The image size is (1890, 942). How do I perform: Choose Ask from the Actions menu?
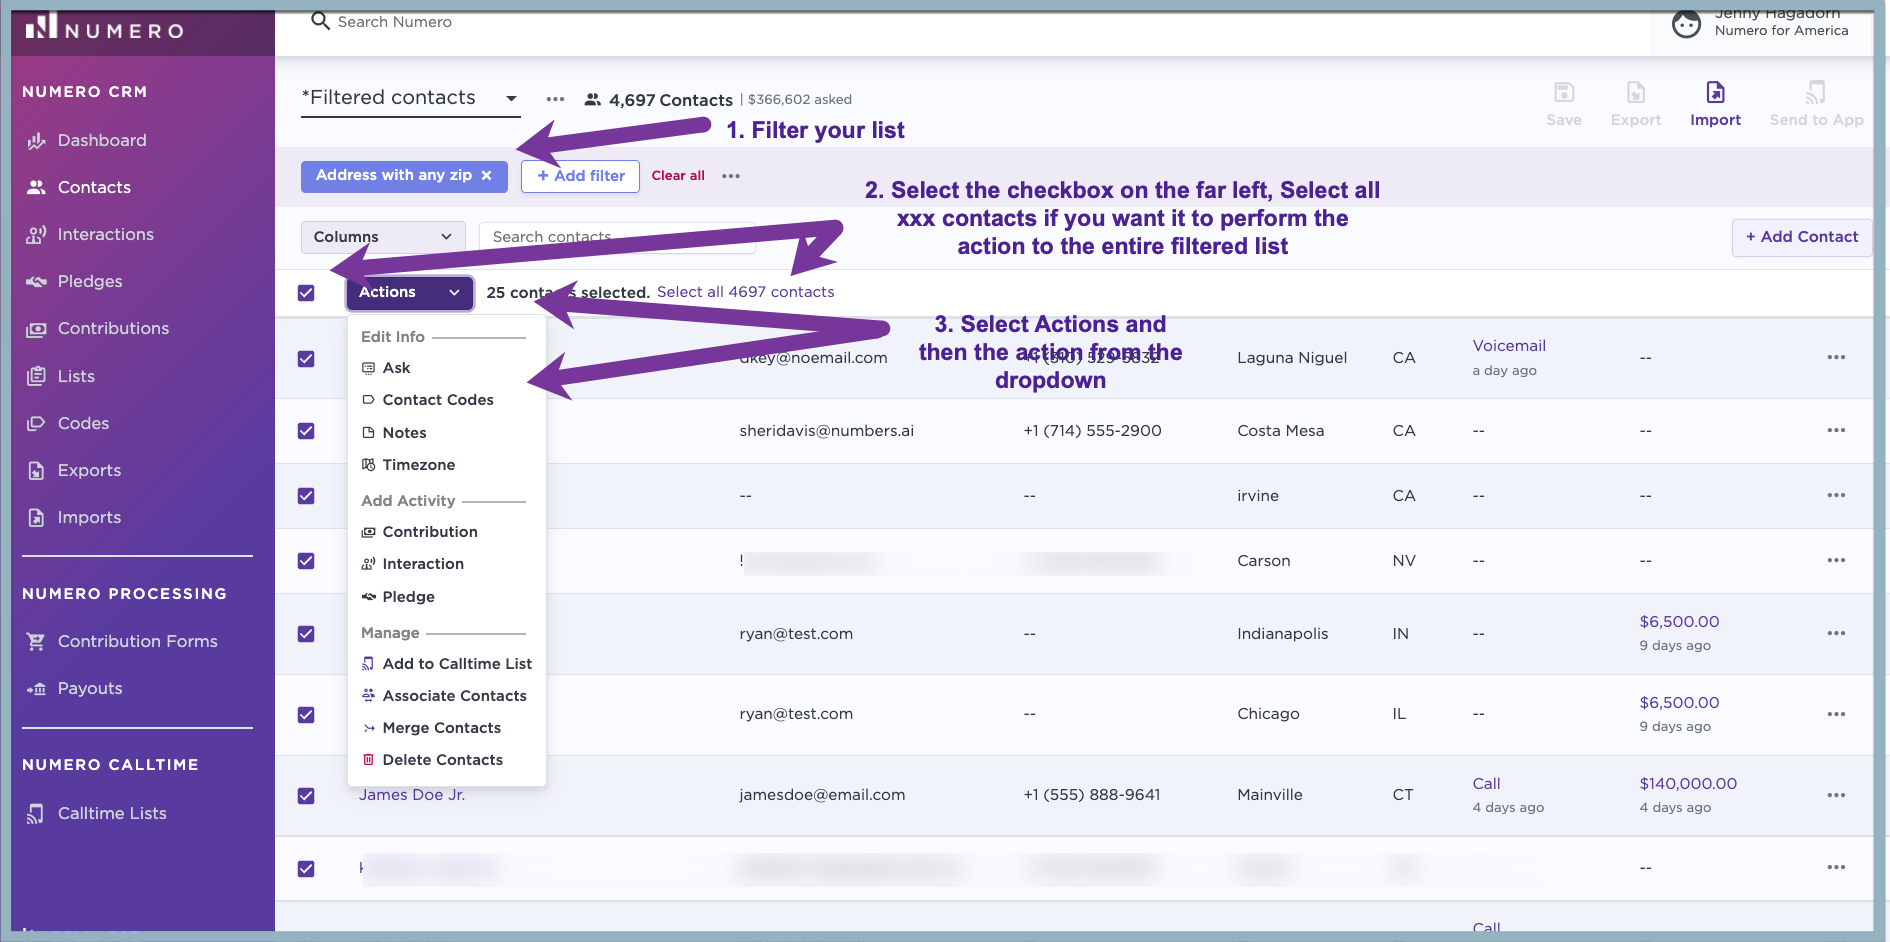[x=396, y=368]
